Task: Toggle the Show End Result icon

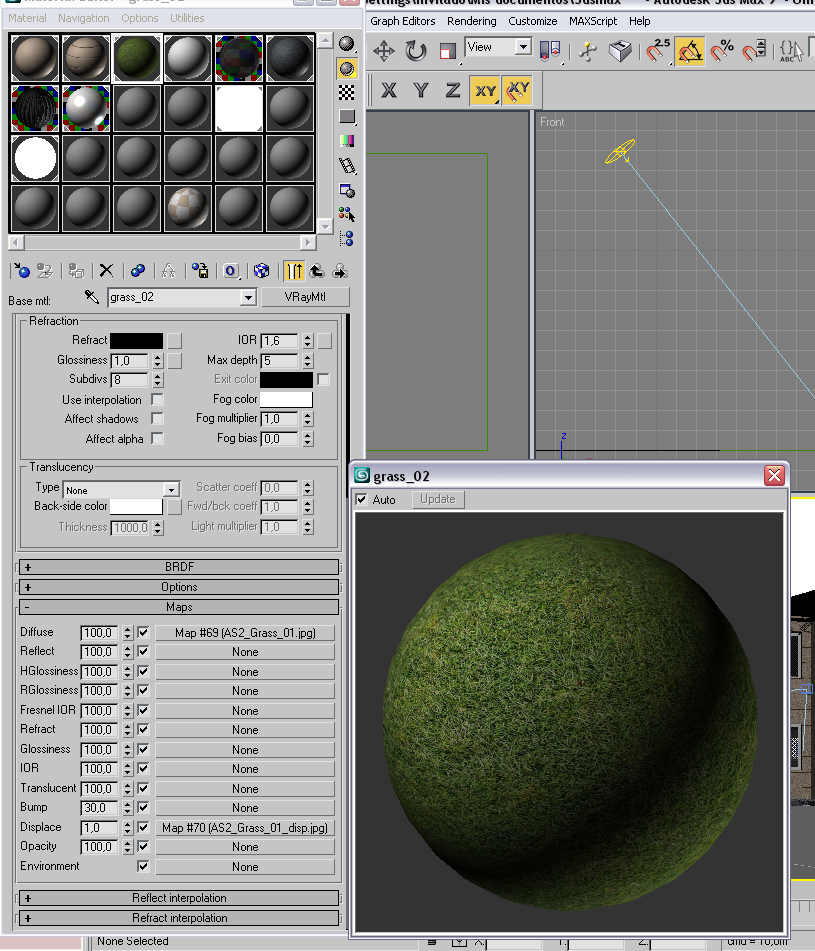Action: click(294, 271)
